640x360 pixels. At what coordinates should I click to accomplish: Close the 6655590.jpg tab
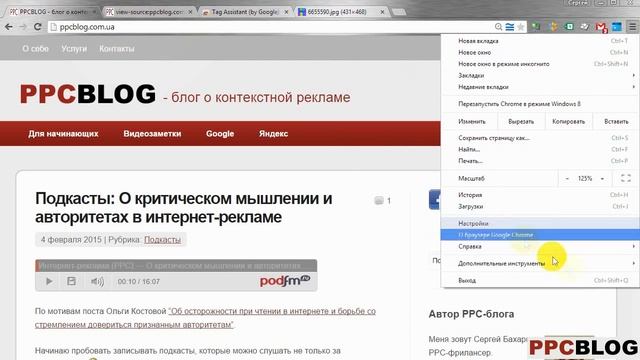[382, 12]
